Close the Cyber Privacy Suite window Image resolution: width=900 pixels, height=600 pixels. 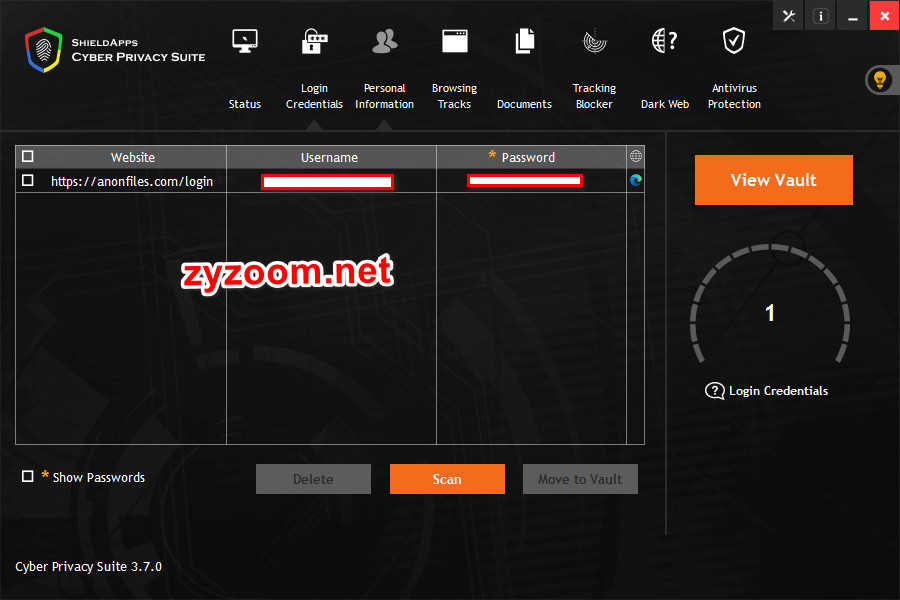point(885,16)
